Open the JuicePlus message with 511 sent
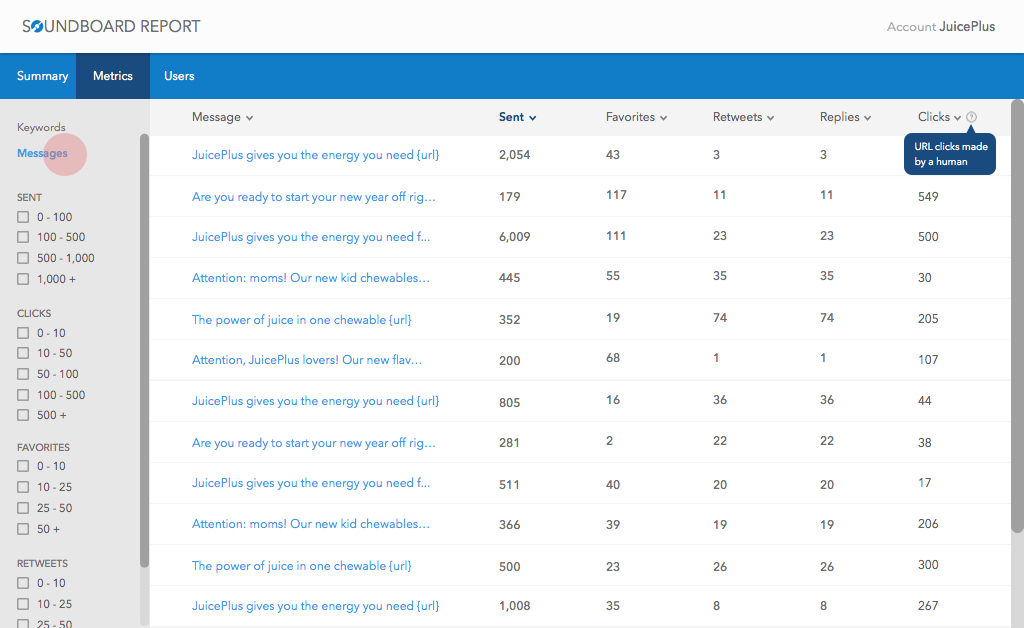This screenshot has height=628, width=1024. (x=311, y=483)
